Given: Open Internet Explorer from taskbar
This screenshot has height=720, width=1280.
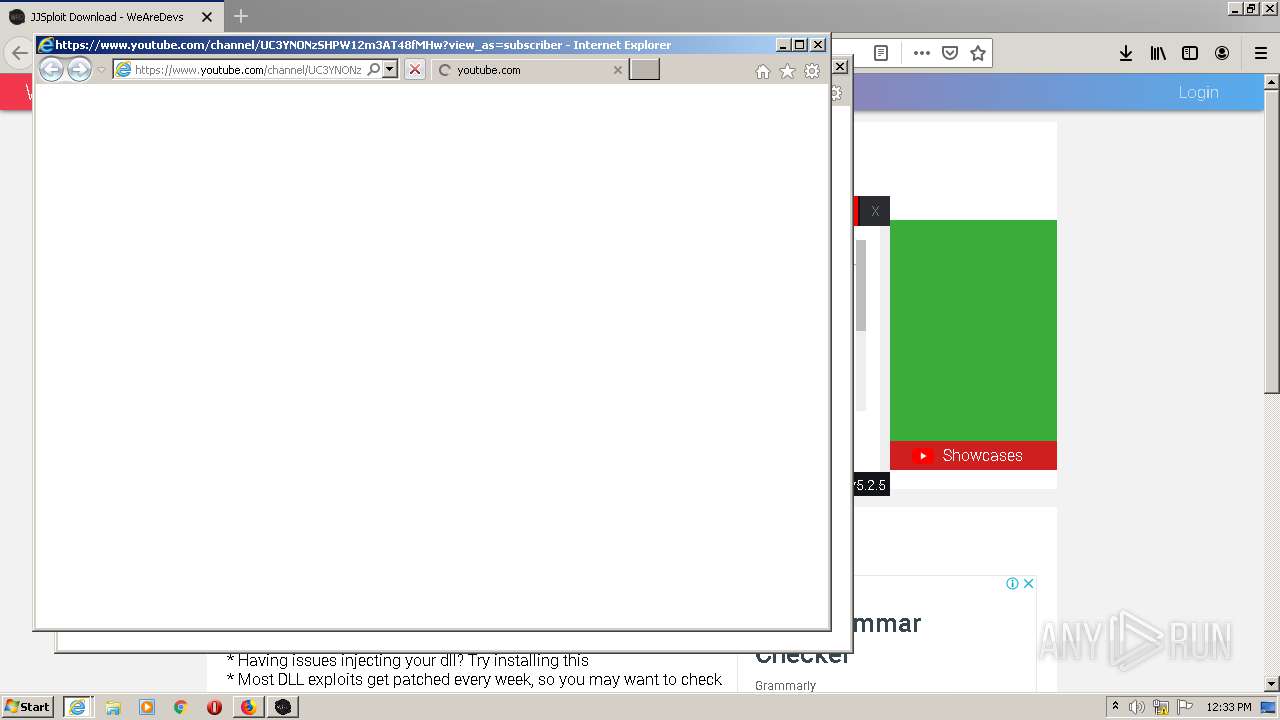Looking at the screenshot, I should point(78,707).
